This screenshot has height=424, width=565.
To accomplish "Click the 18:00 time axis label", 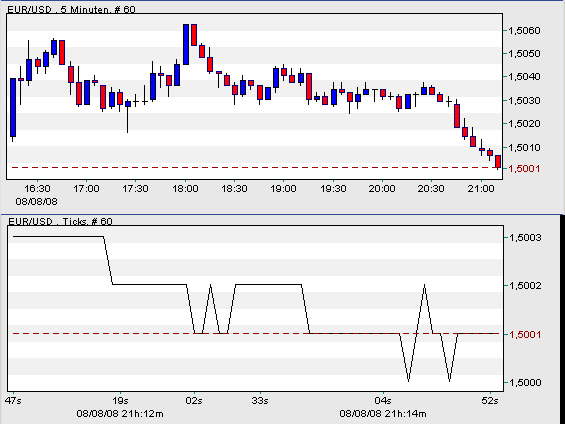I will coord(185,189).
